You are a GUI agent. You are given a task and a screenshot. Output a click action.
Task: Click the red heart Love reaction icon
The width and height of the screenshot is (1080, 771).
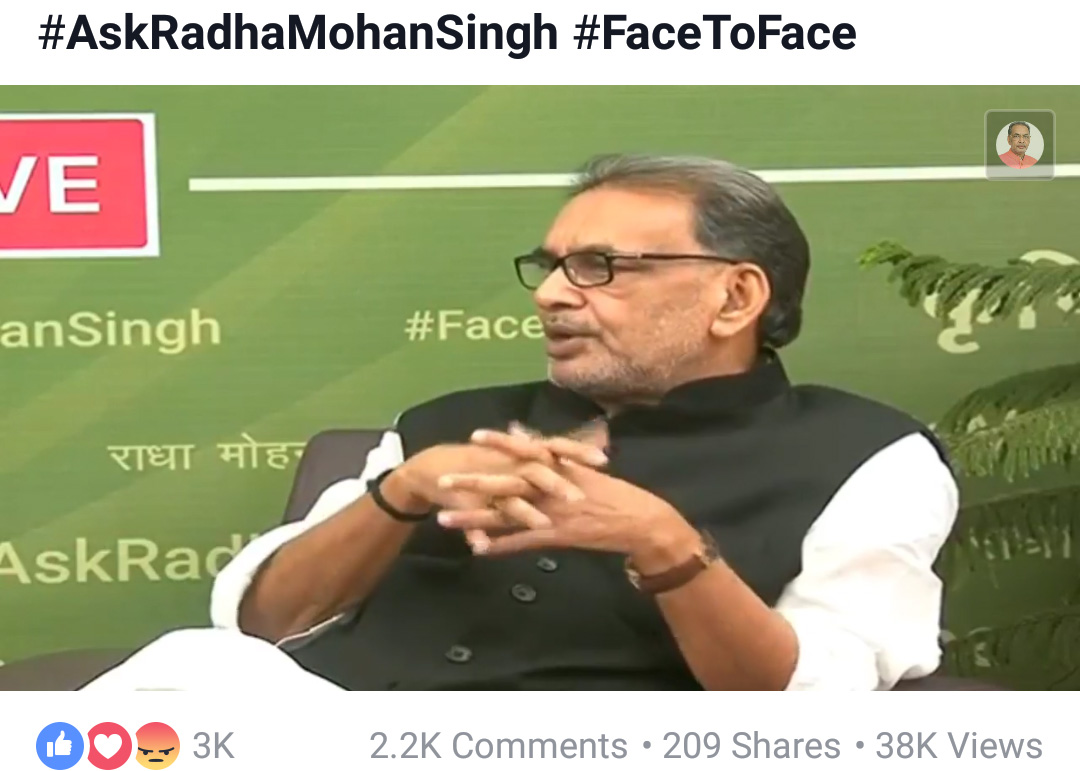click(108, 746)
